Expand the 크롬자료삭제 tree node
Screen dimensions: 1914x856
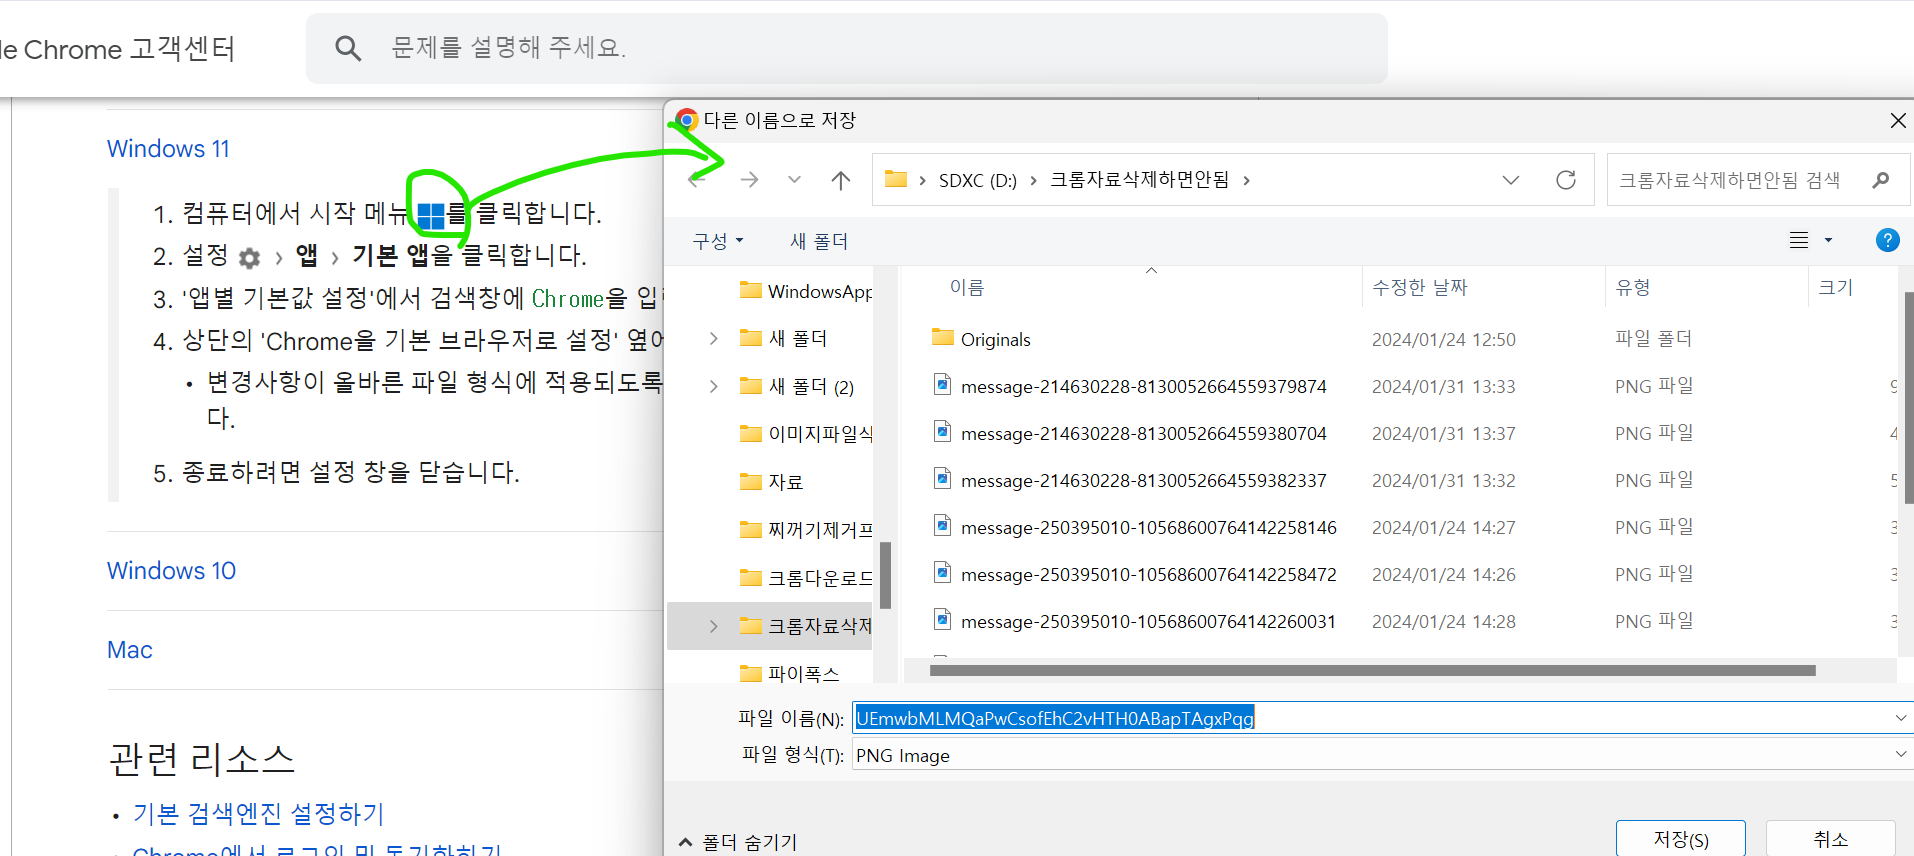click(x=713, y=626)
